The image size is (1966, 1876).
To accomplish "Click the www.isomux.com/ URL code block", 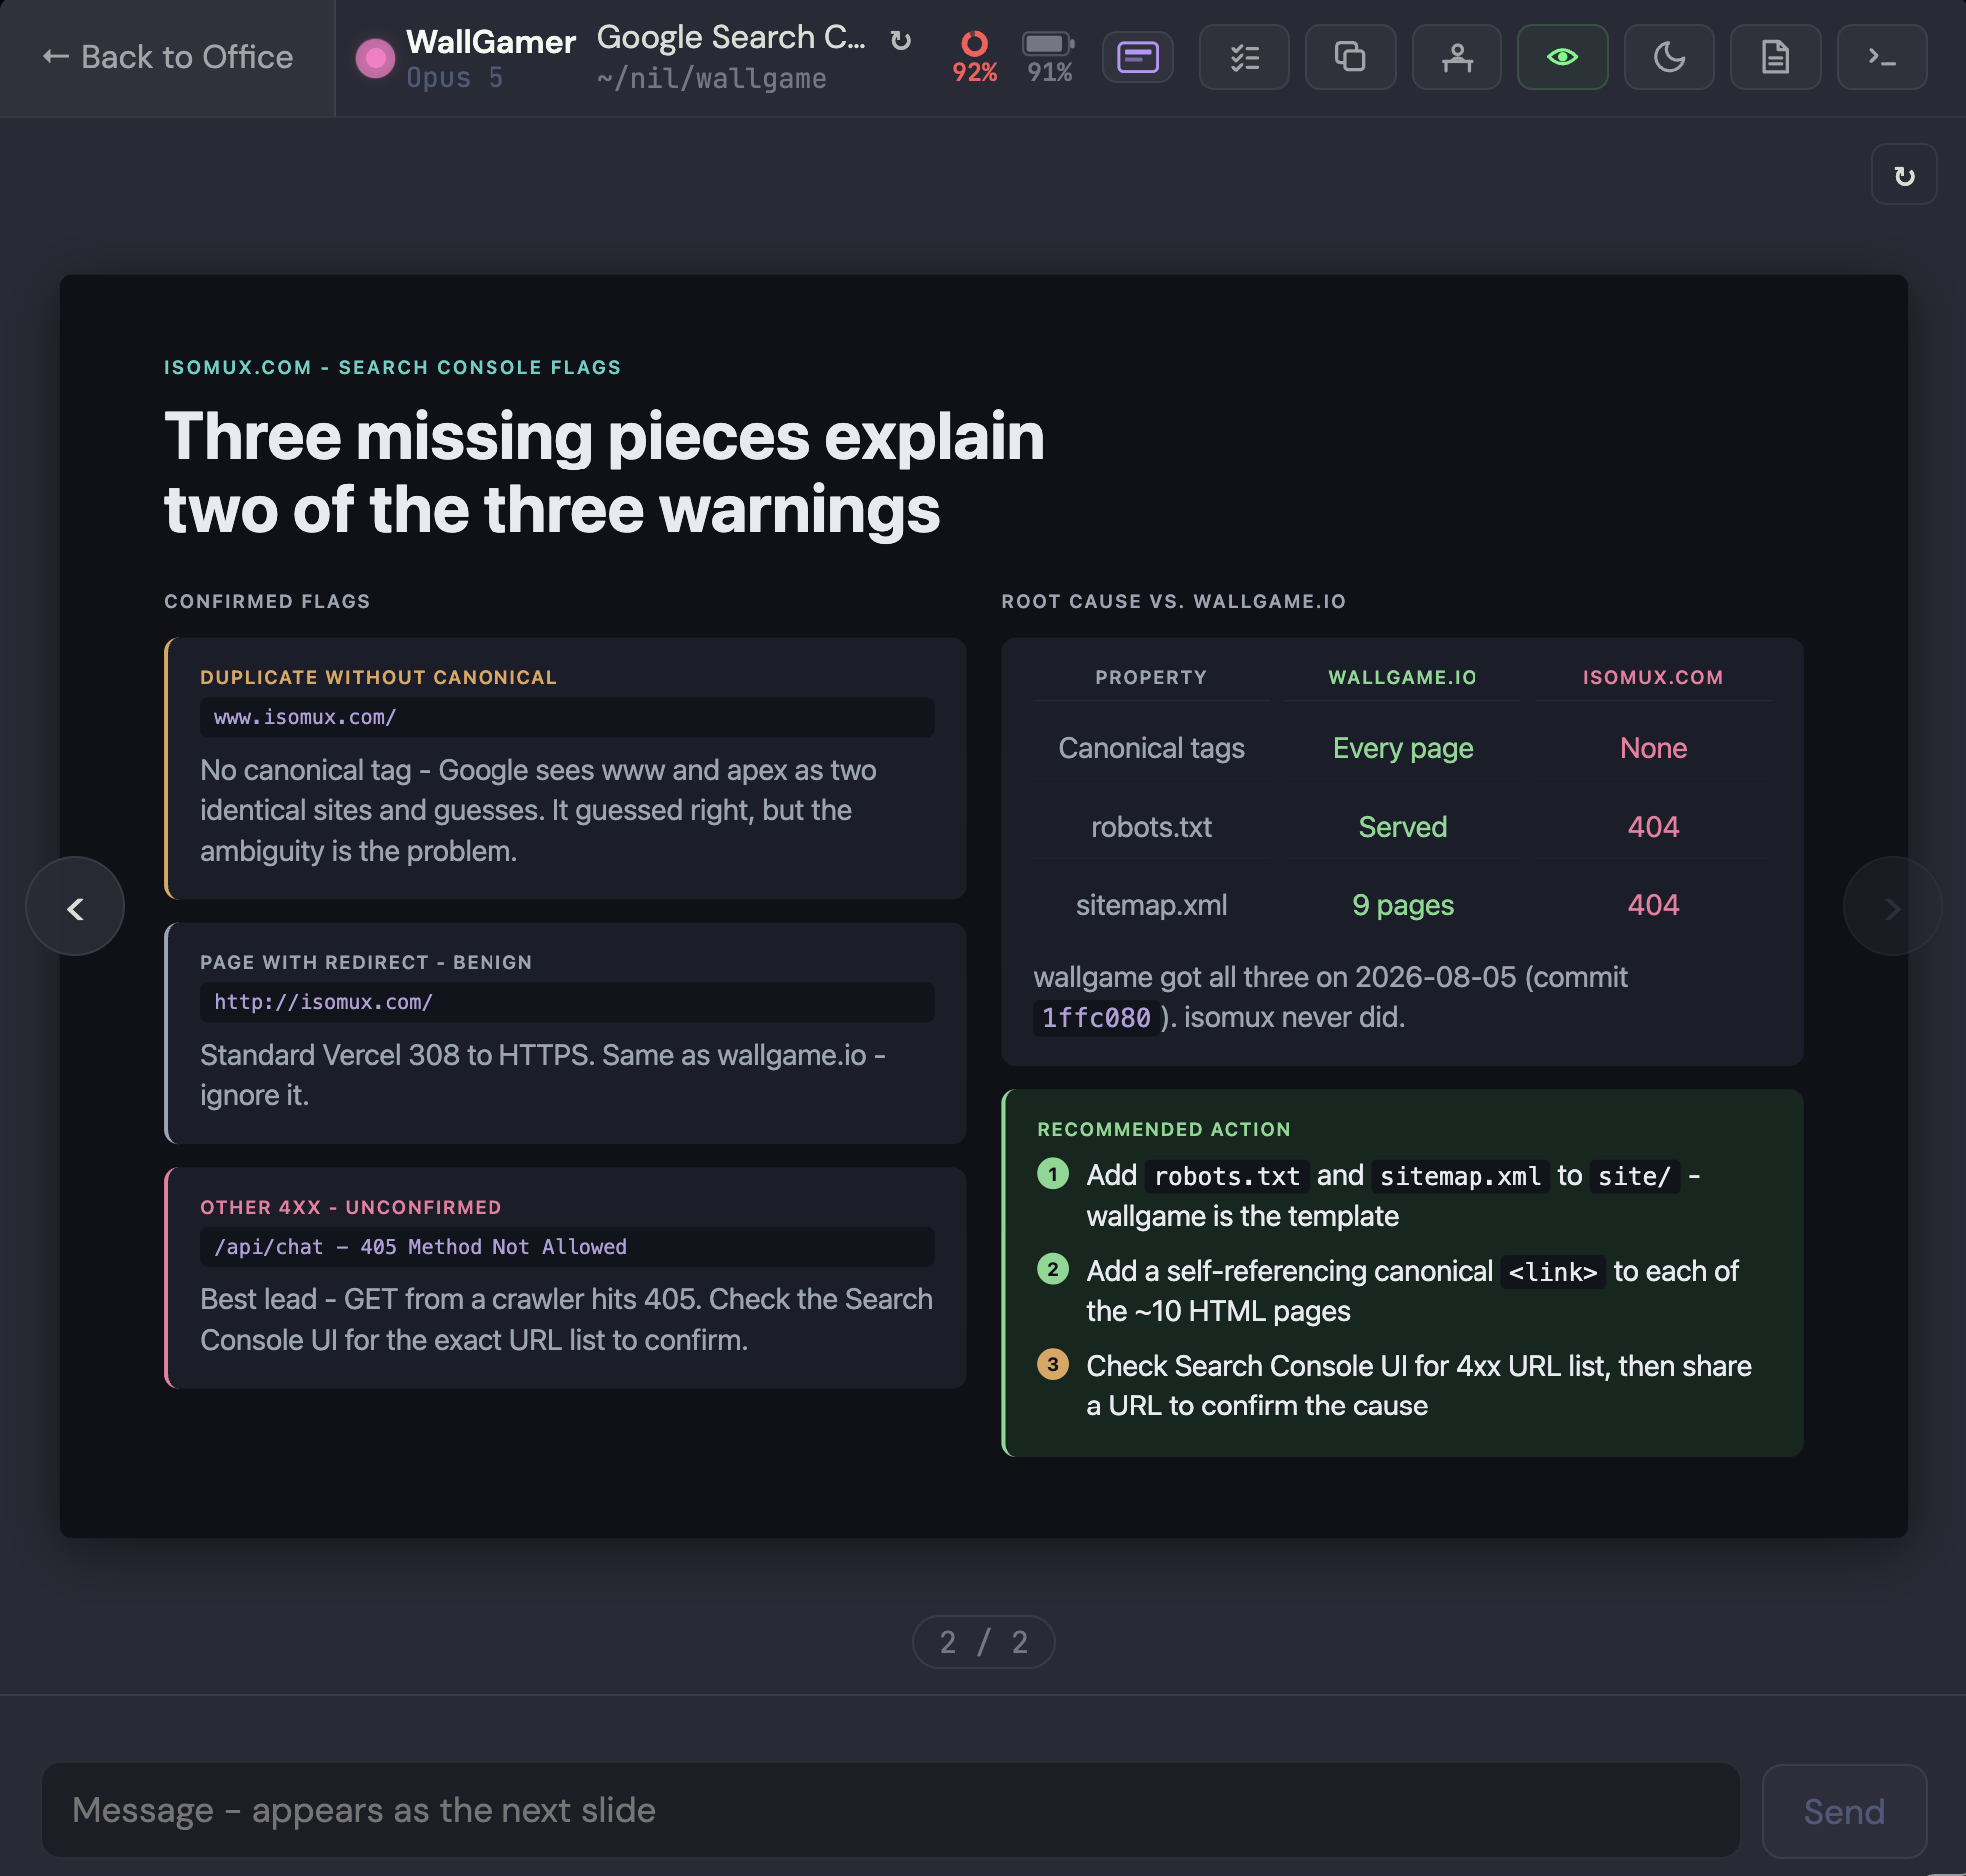I will (x=567, y=717).
